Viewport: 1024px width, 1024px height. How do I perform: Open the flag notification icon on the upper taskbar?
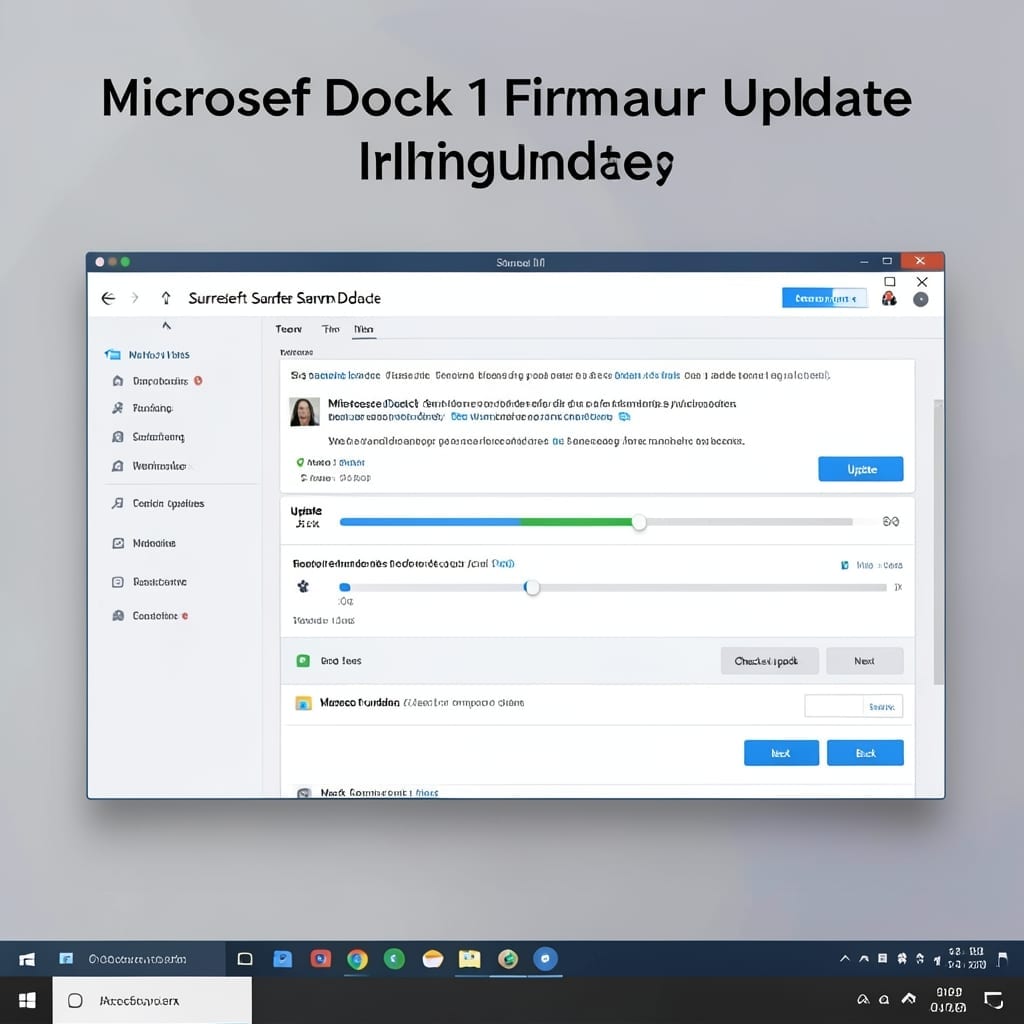1002,959
